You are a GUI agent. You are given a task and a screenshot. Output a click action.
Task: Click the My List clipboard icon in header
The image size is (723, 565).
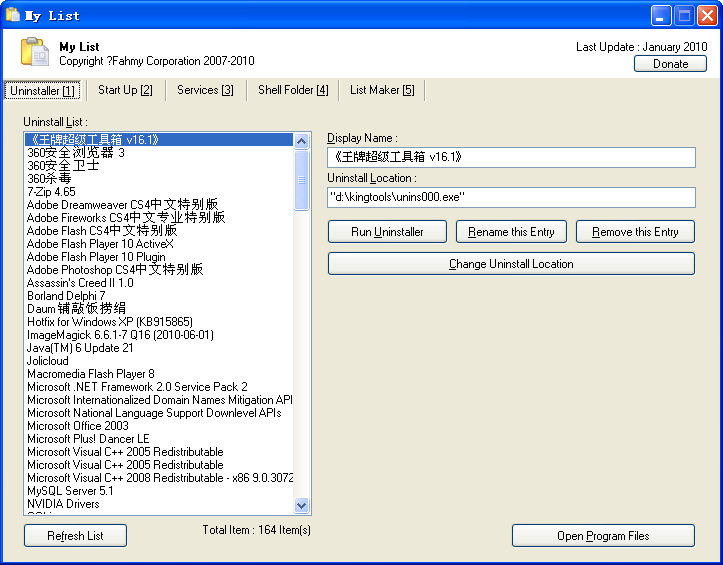[x=35, y=53]
